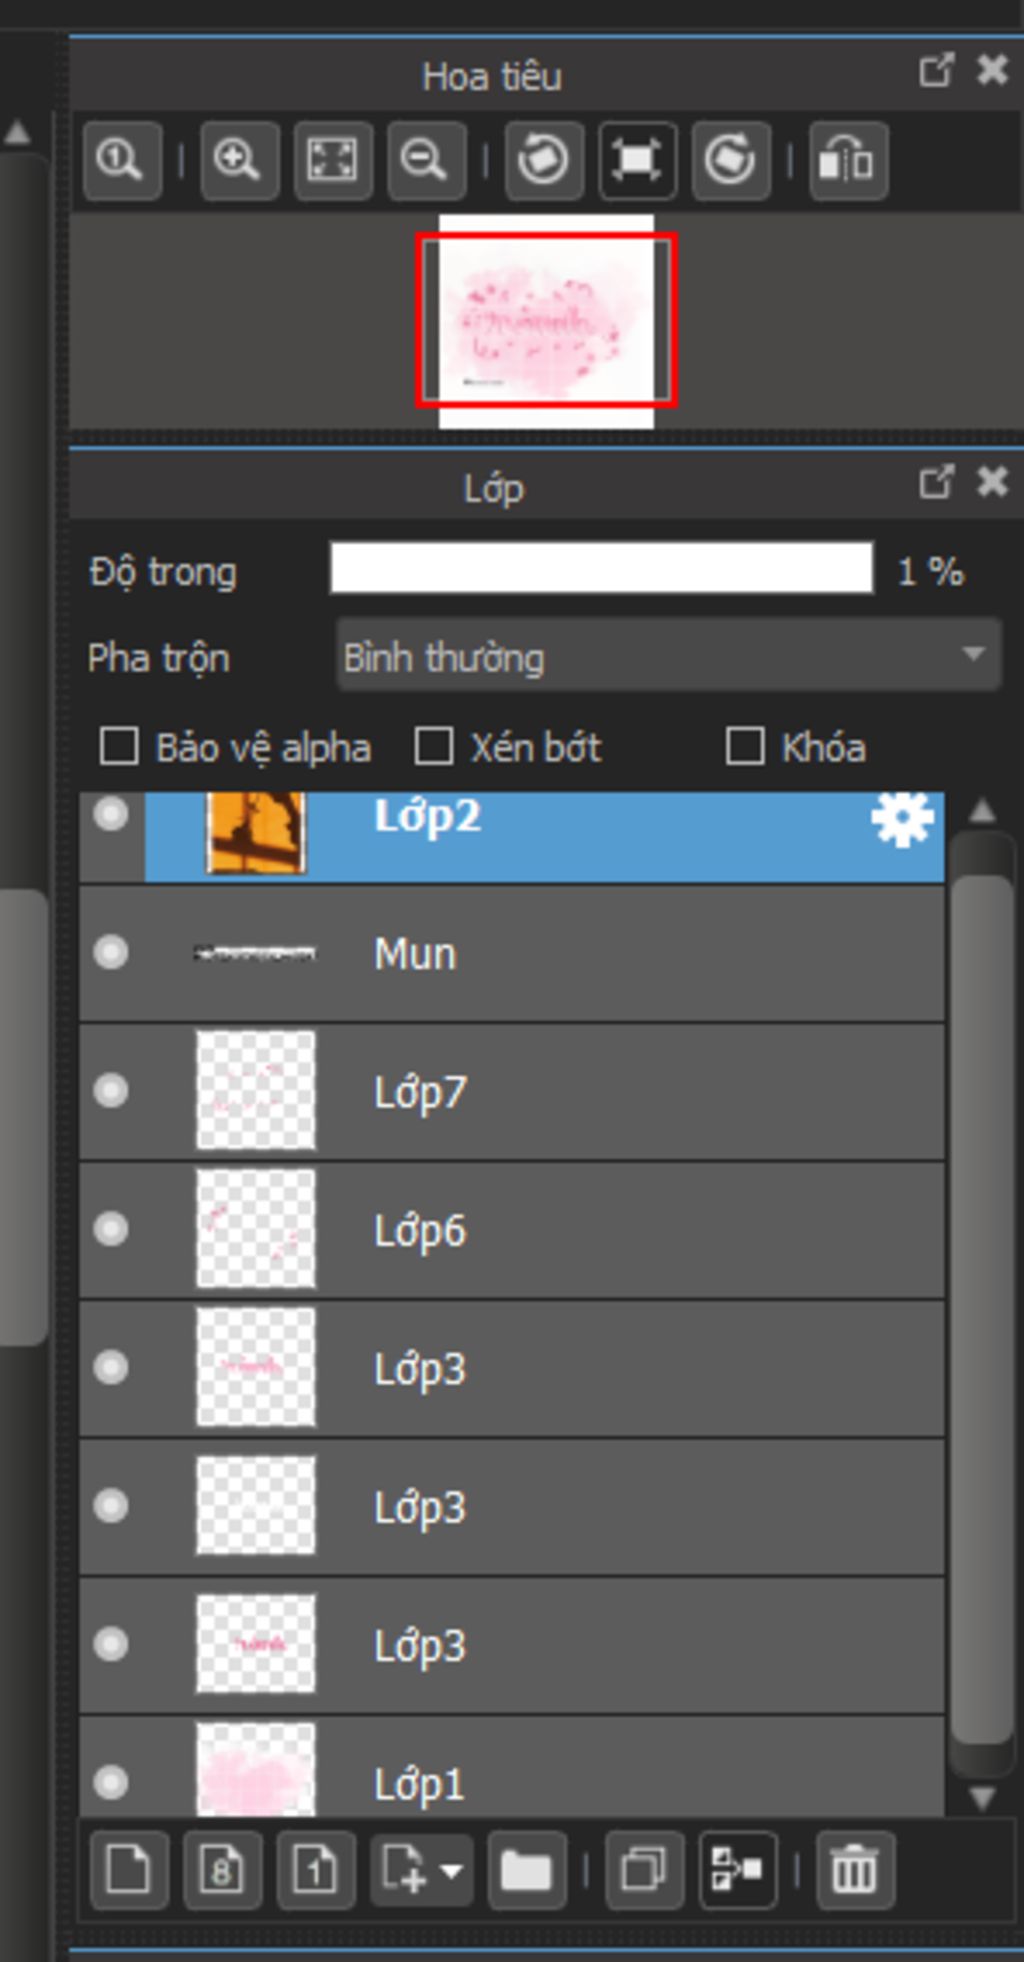Click the layer list scroll down arrow
1024x1962 pixels.
coord(983,1799)
